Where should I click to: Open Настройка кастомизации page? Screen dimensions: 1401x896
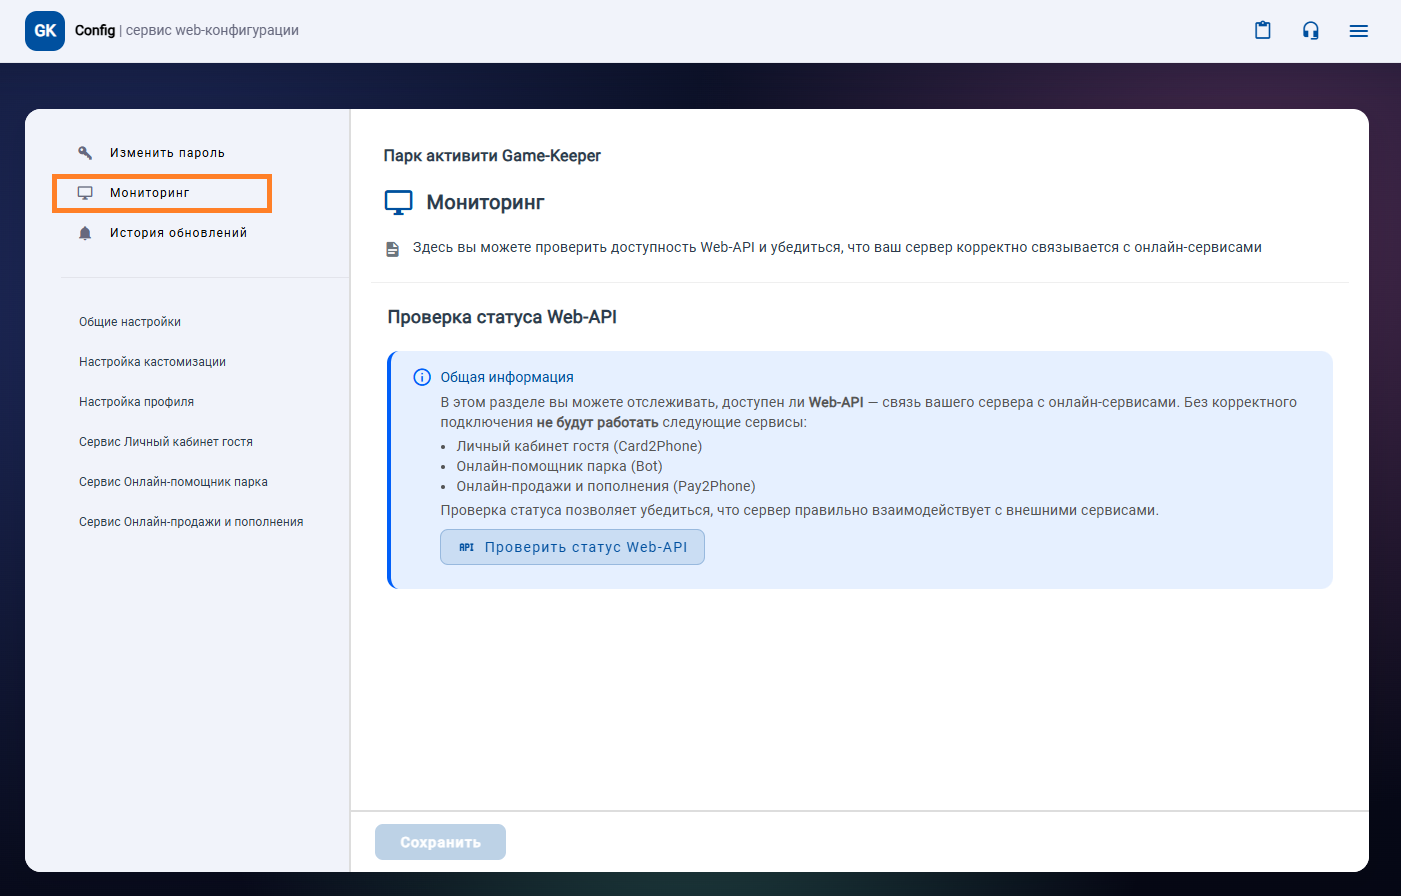tap(152, 362)
